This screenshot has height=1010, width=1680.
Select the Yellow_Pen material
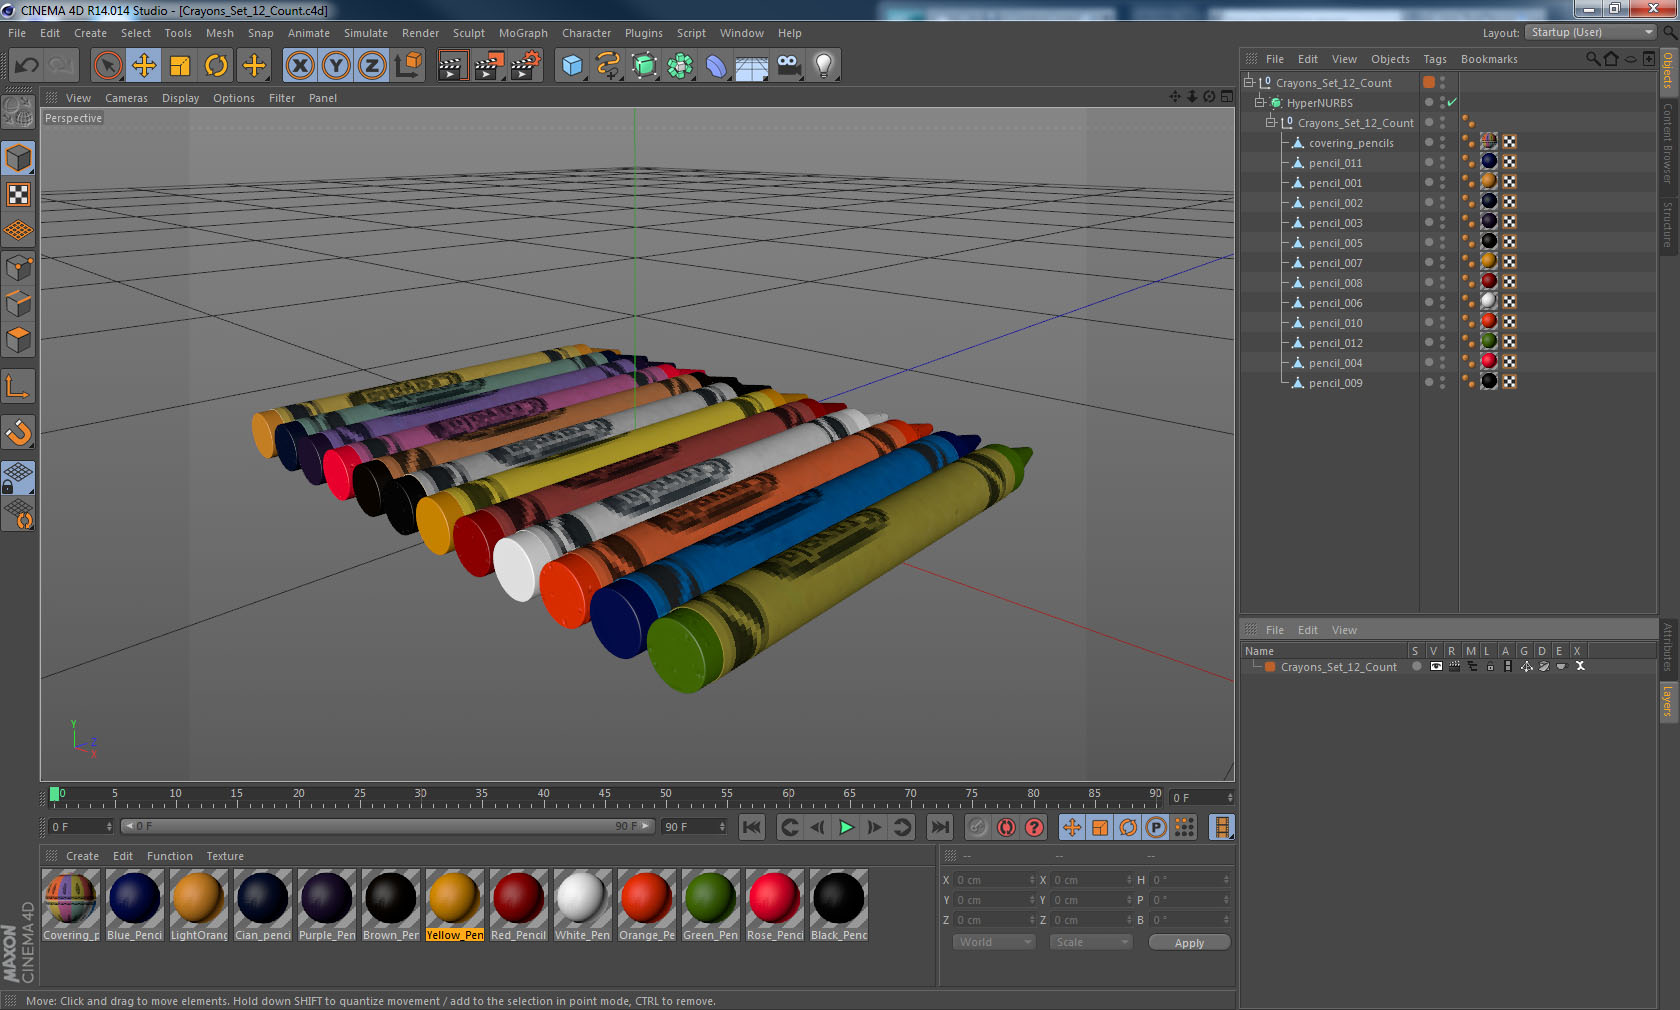(x=454, y=905)
